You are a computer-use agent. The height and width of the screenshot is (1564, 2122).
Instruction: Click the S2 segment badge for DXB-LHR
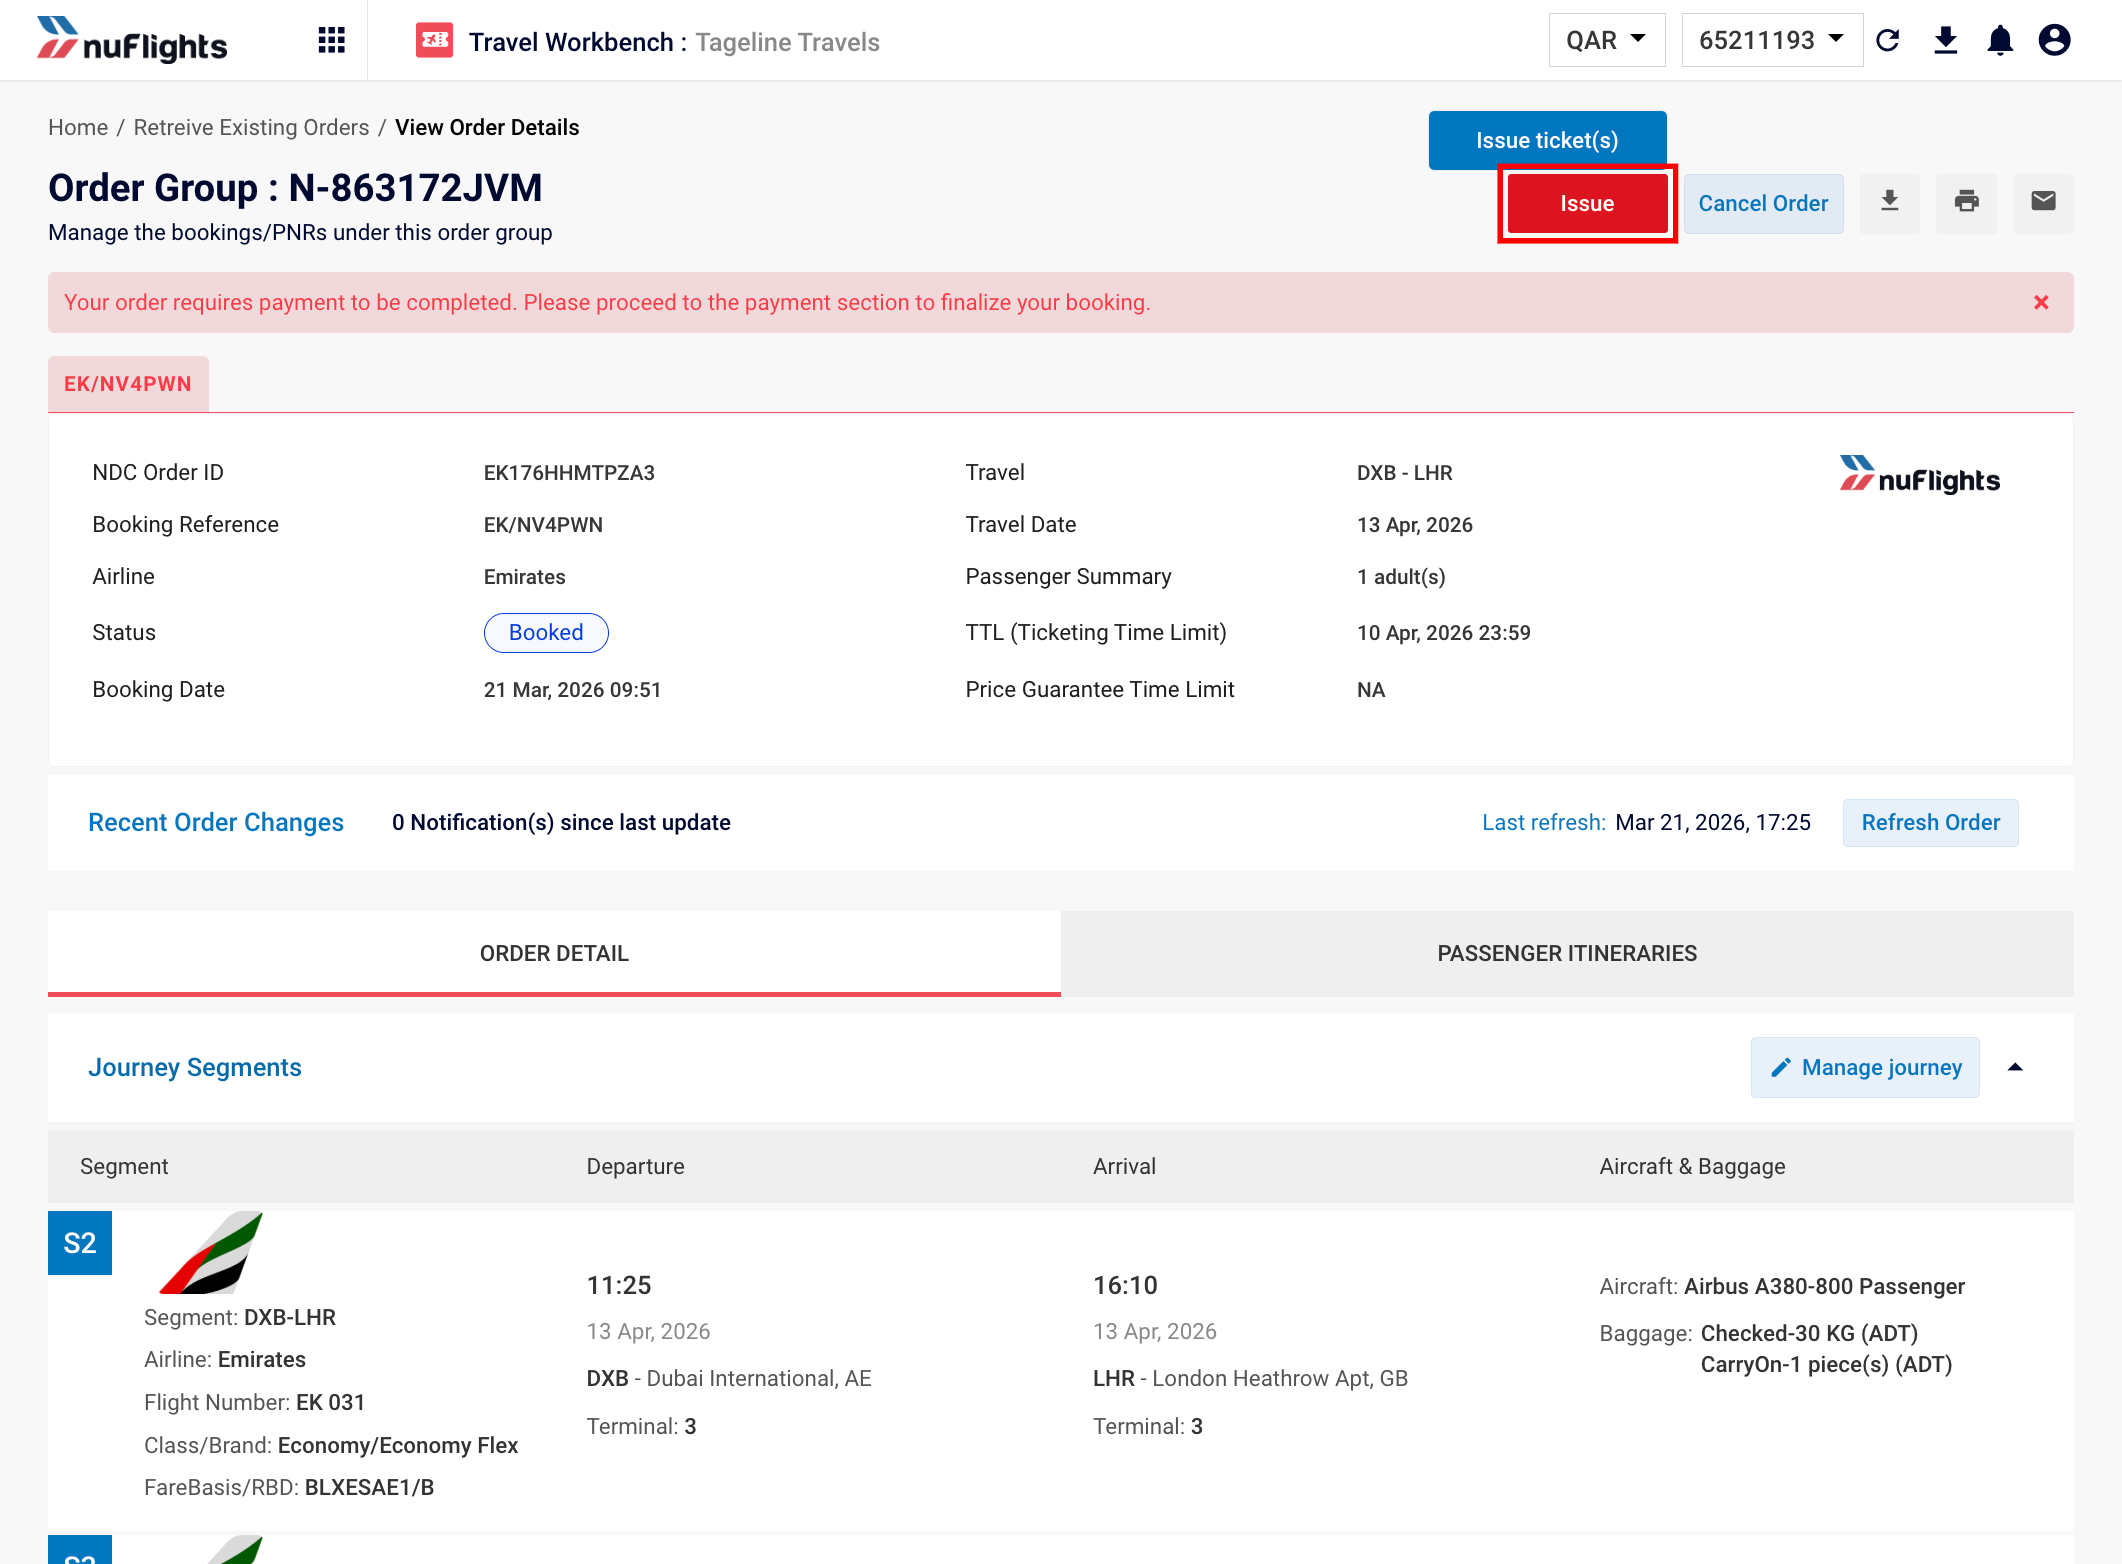(x=80, y=1243)
